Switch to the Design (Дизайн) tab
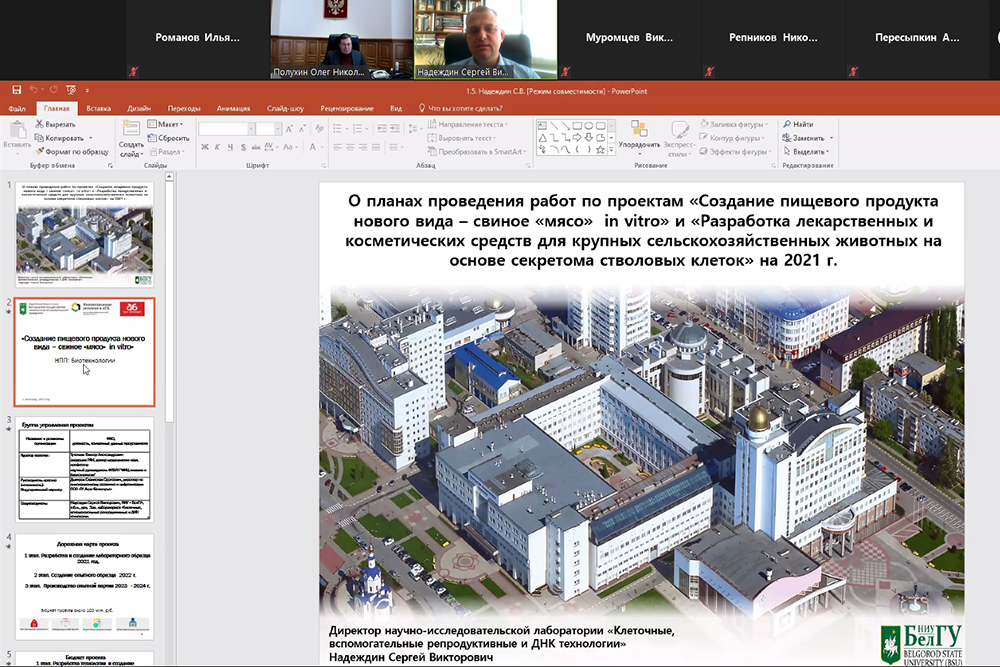This screenshot has width=1000, height=667. click(x=139, y=108)
